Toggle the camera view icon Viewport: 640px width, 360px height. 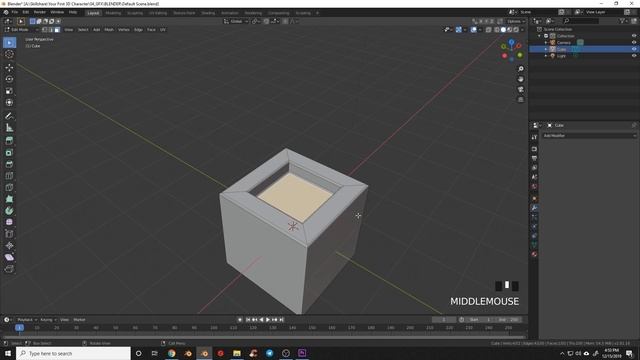click(520, 89)
